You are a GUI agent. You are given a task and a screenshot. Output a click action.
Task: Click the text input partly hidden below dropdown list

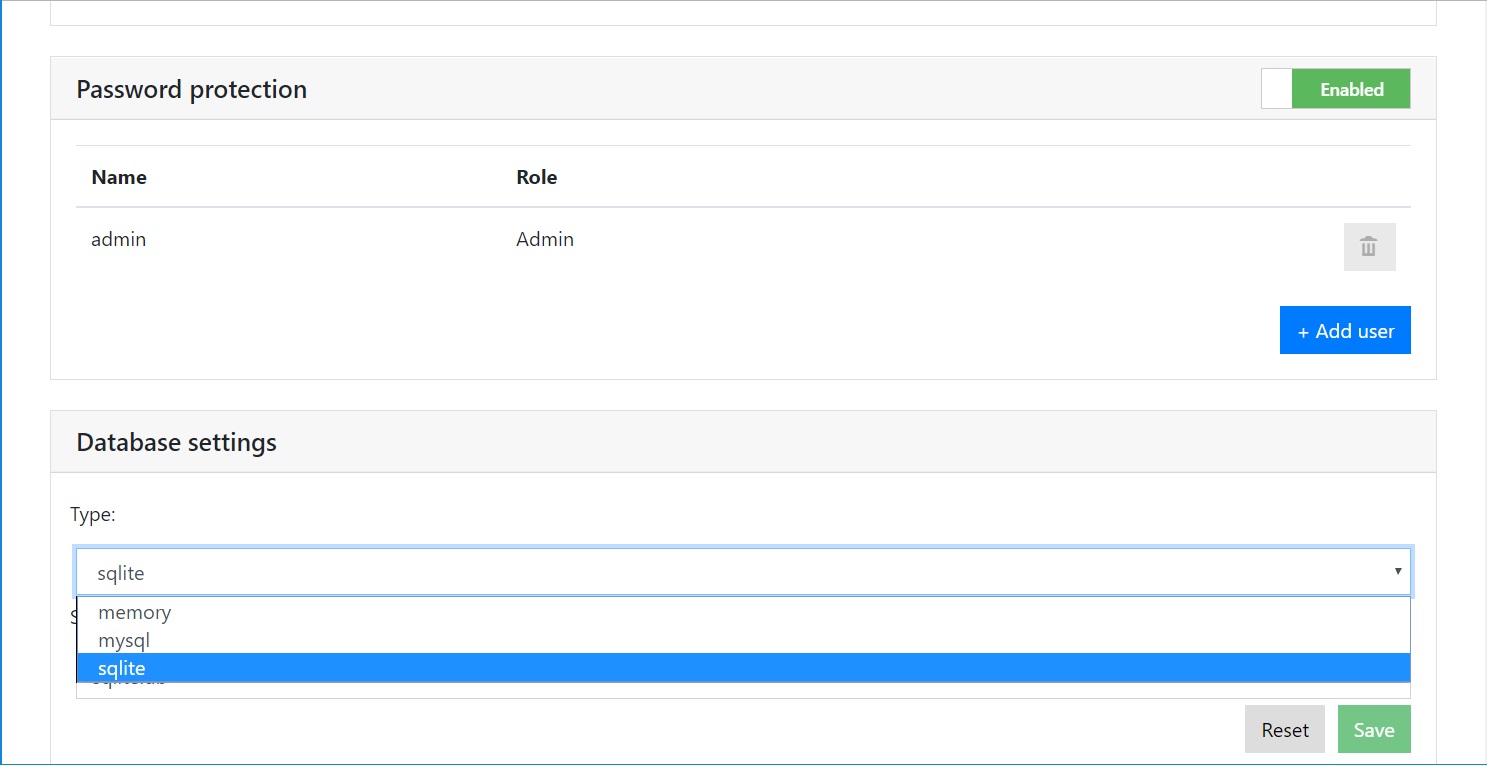(x=700, y=690)
